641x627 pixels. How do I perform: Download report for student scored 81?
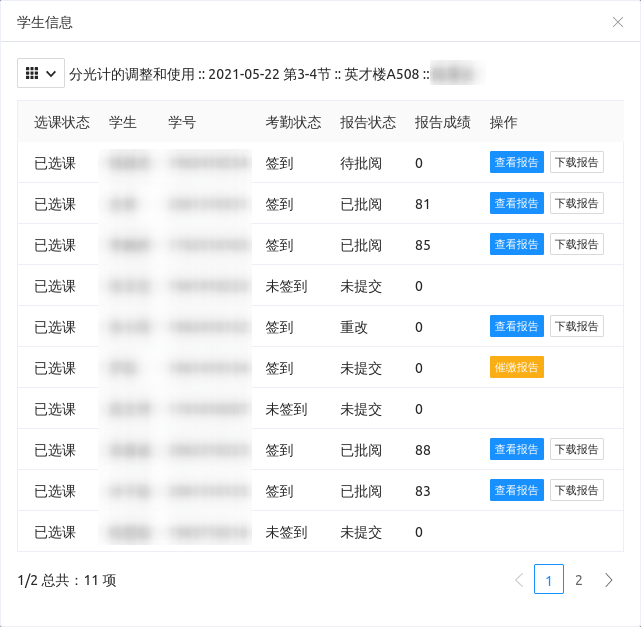(577, 204)
